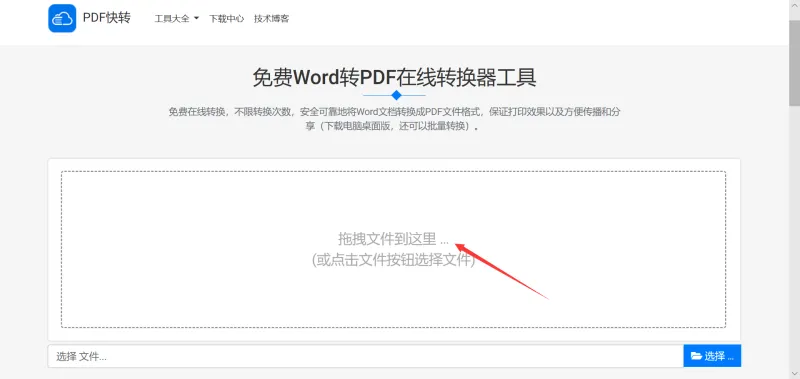
Task: Click the PDF快转 cloud logo icon
Action: pyautogui.click(x=62, y=18)
